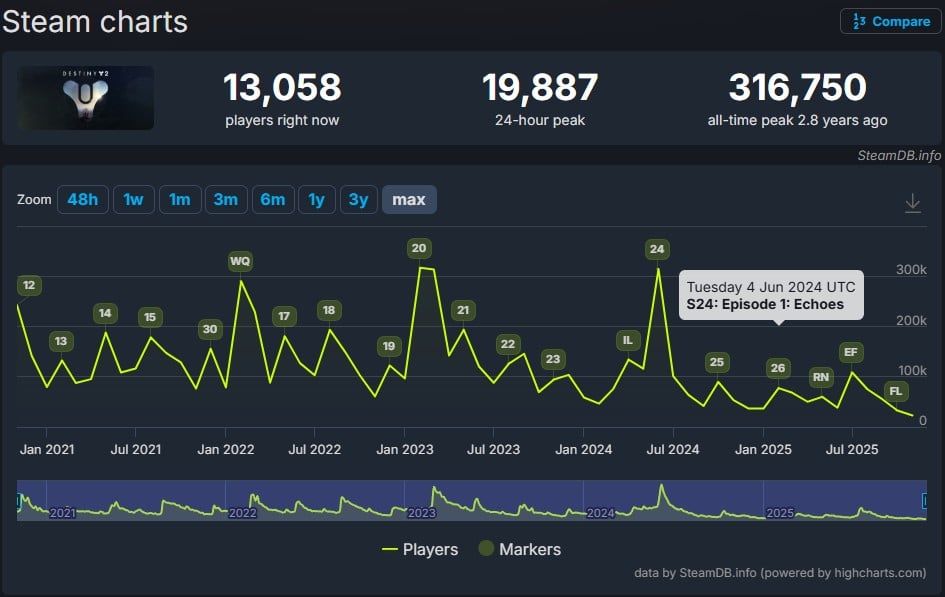The image size is (945, 597).
Task: Click marker 20 on the chart
Action: pos(419,248)
